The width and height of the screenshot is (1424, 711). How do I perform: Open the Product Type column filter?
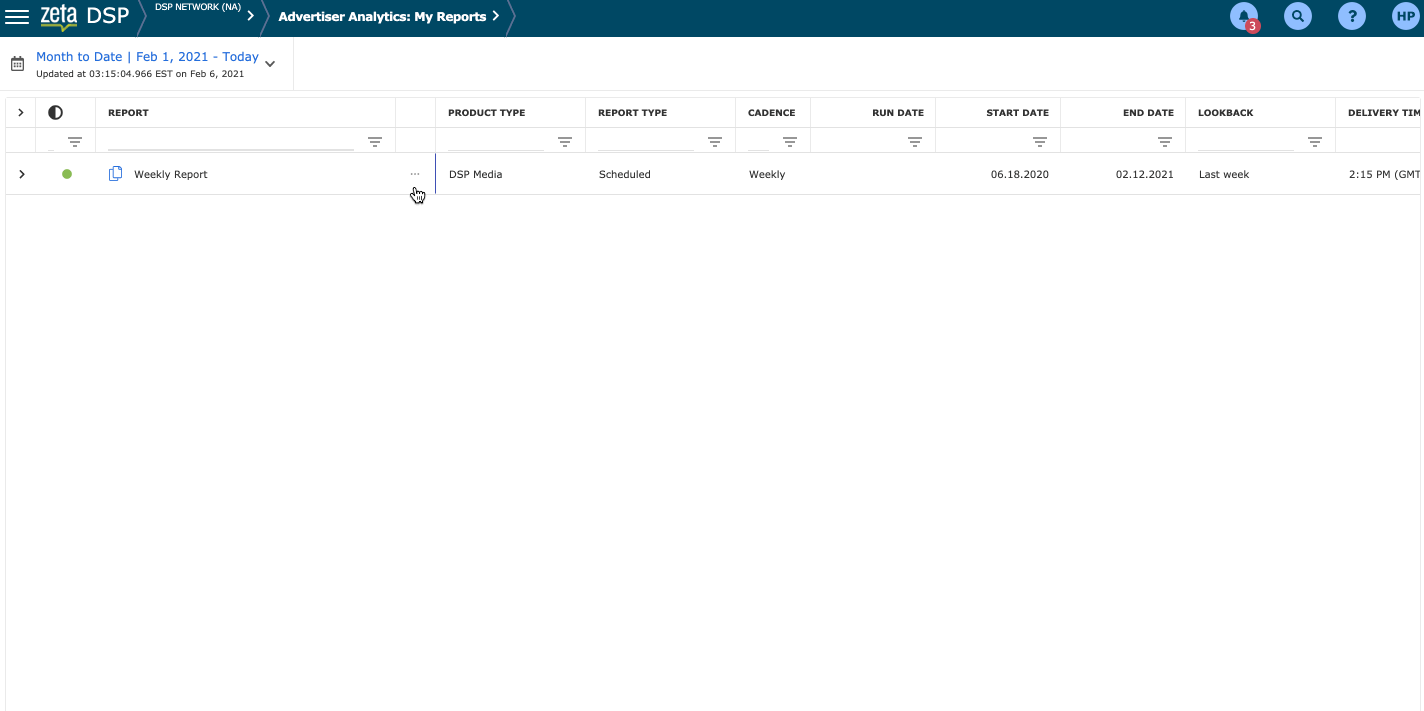click(x=564, y=142)
